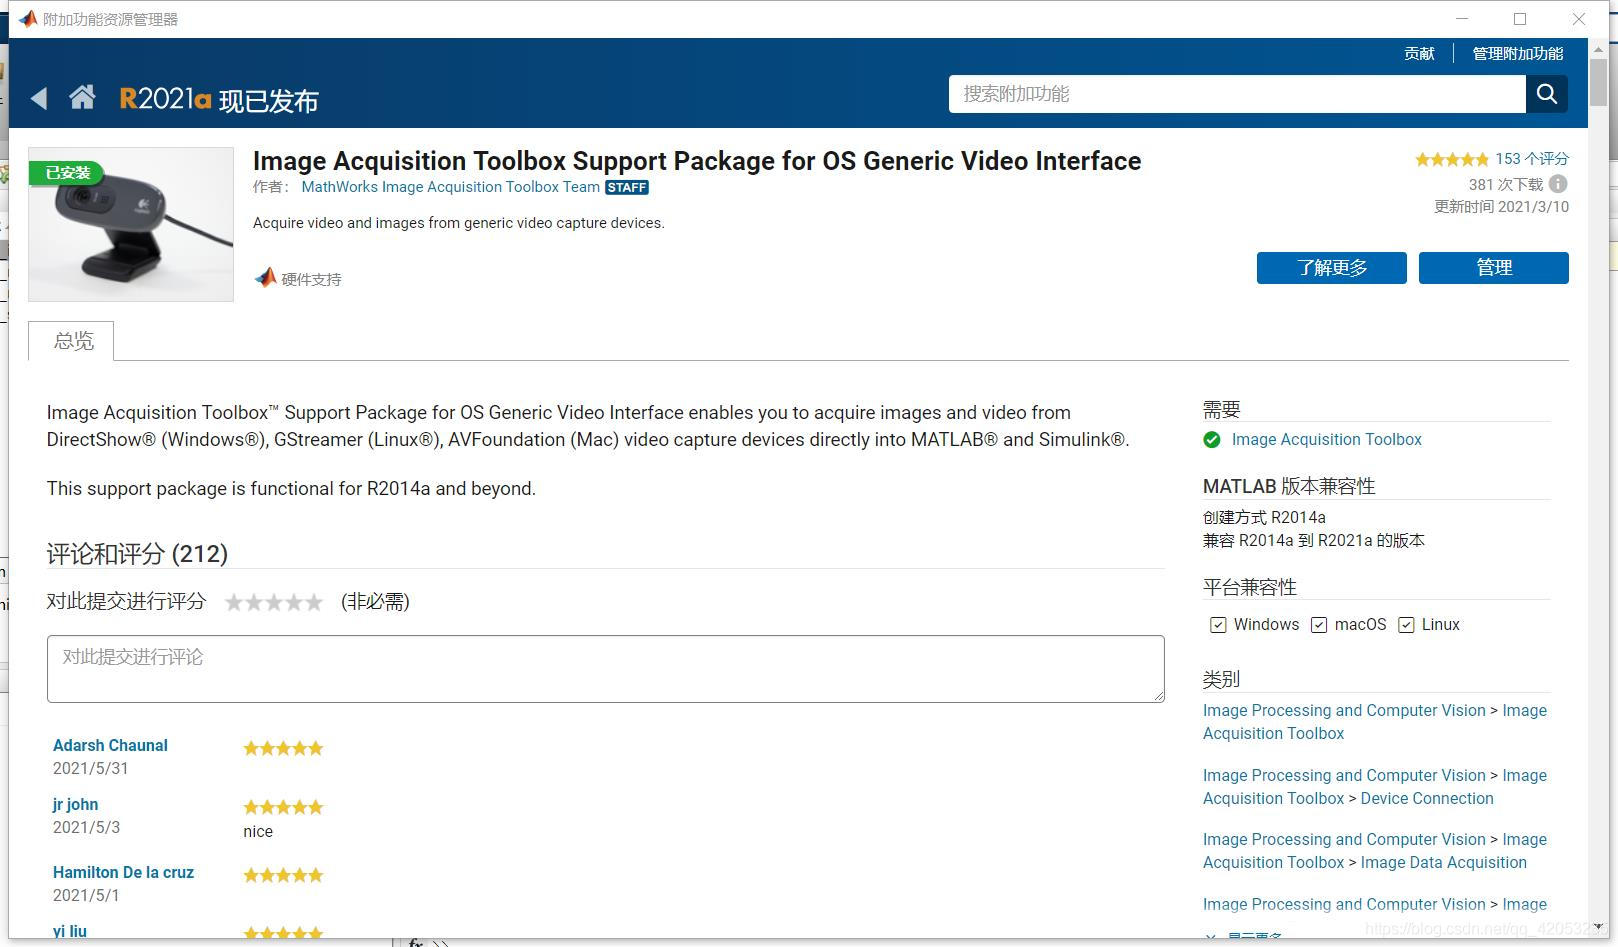This screenshot has width=1618, height=947.
Task: Click the 搜索附加功能 search field
Action: click(x=1237, y=94)
